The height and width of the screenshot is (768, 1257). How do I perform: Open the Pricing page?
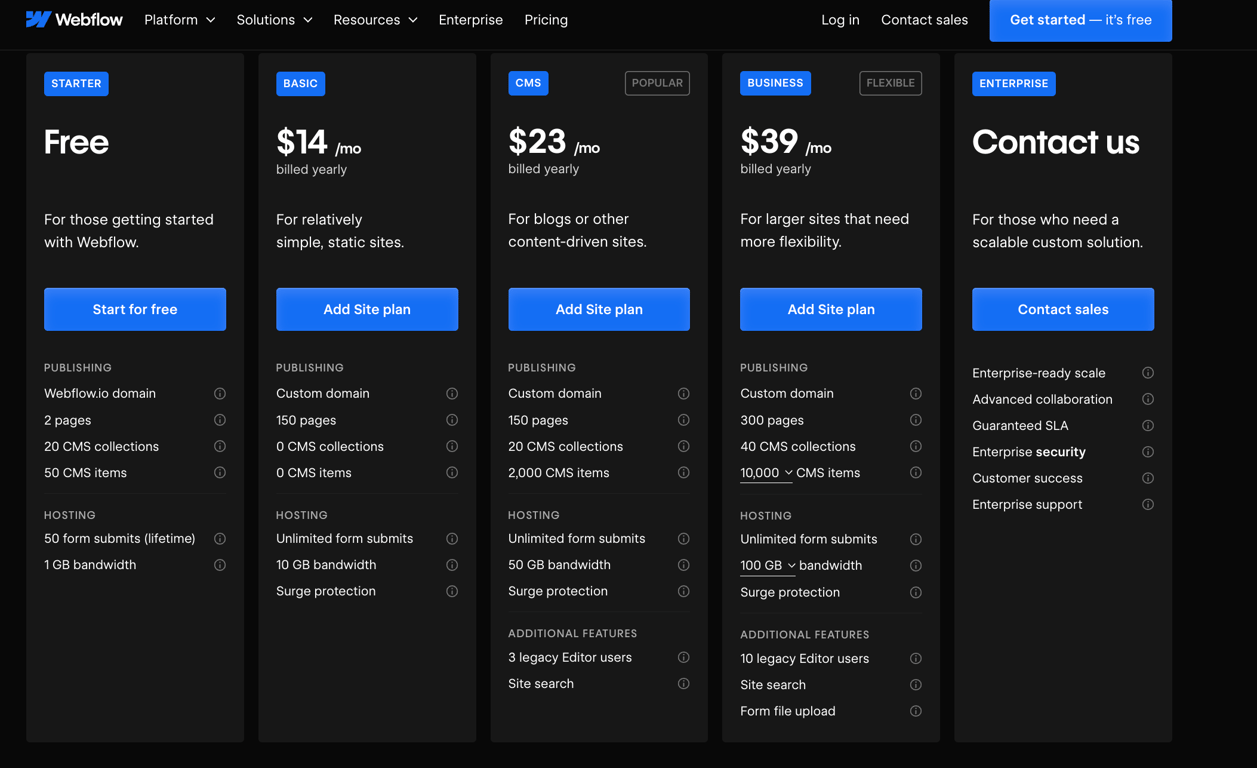(546, 20)
